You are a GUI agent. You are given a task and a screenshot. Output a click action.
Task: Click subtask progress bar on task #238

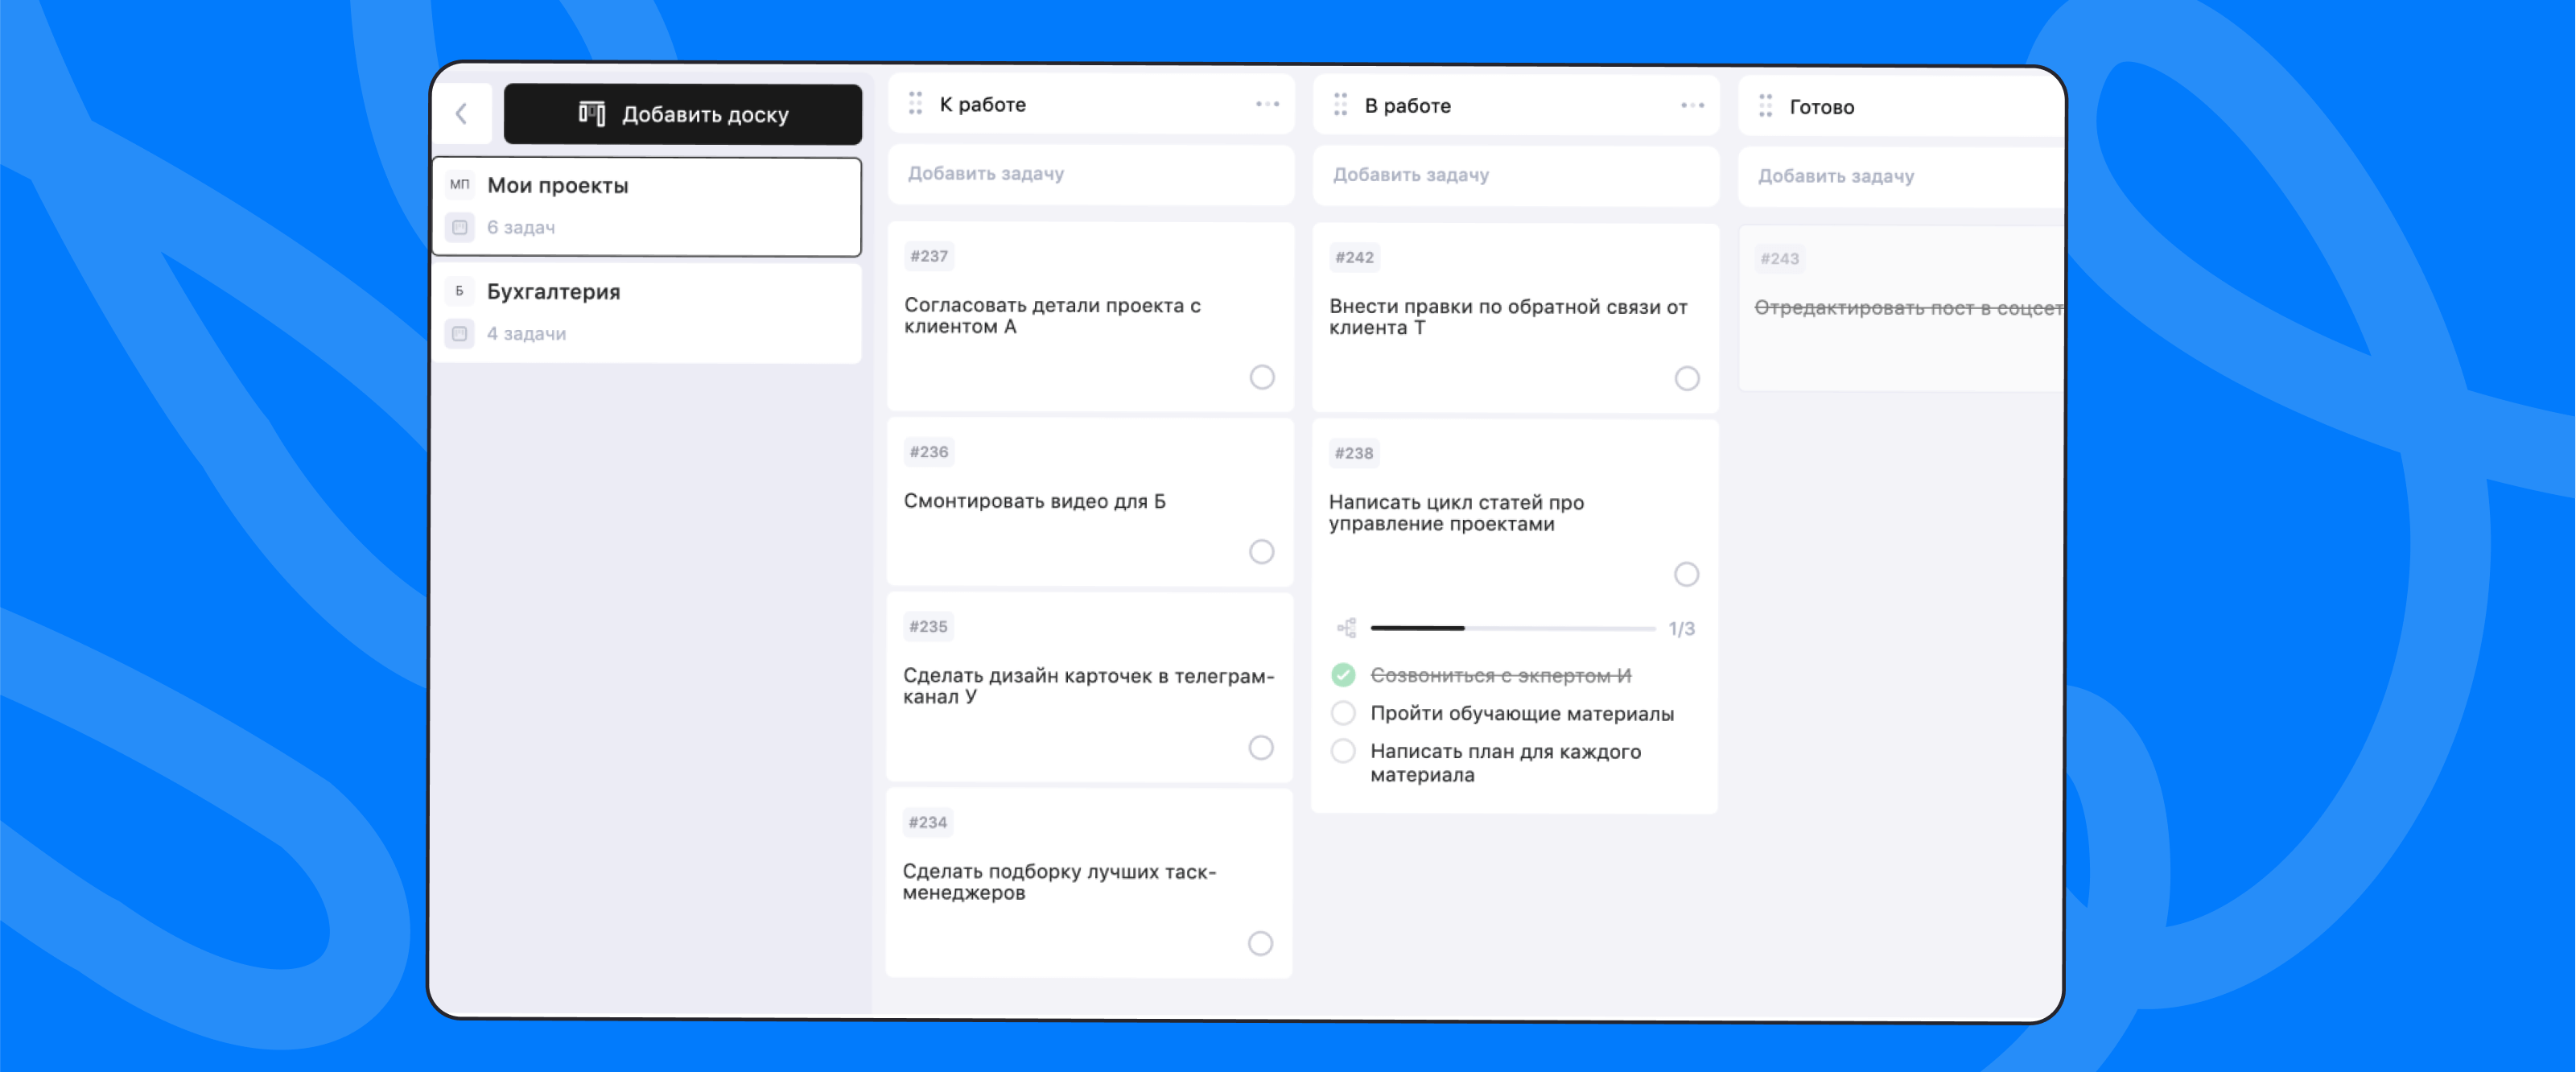pyautogui.click(x=1512, y=628)
